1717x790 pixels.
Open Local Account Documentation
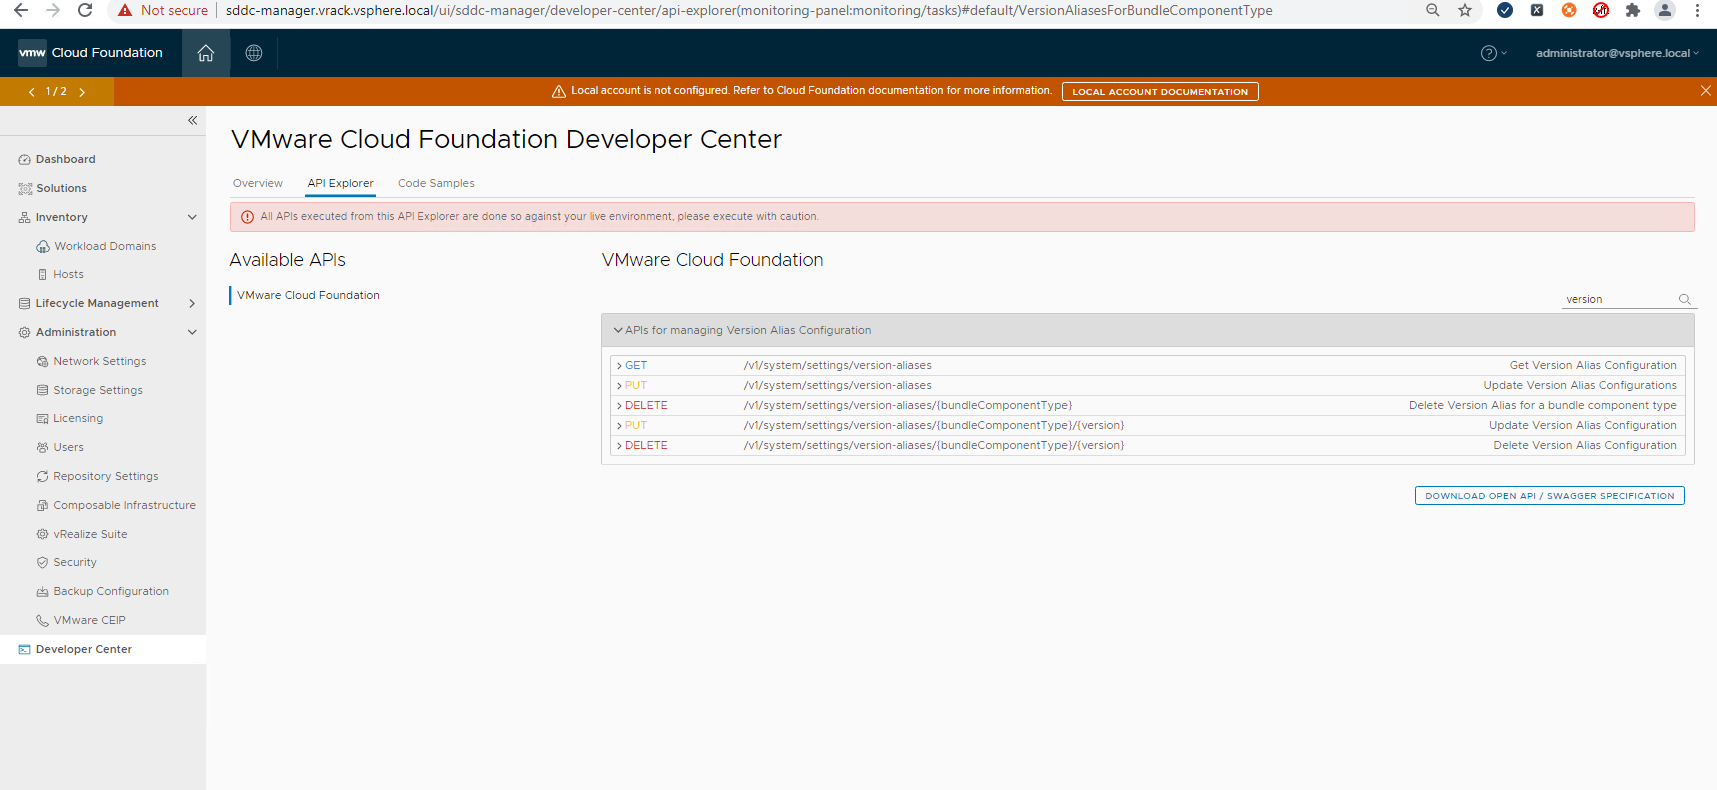click(1160, 92)
